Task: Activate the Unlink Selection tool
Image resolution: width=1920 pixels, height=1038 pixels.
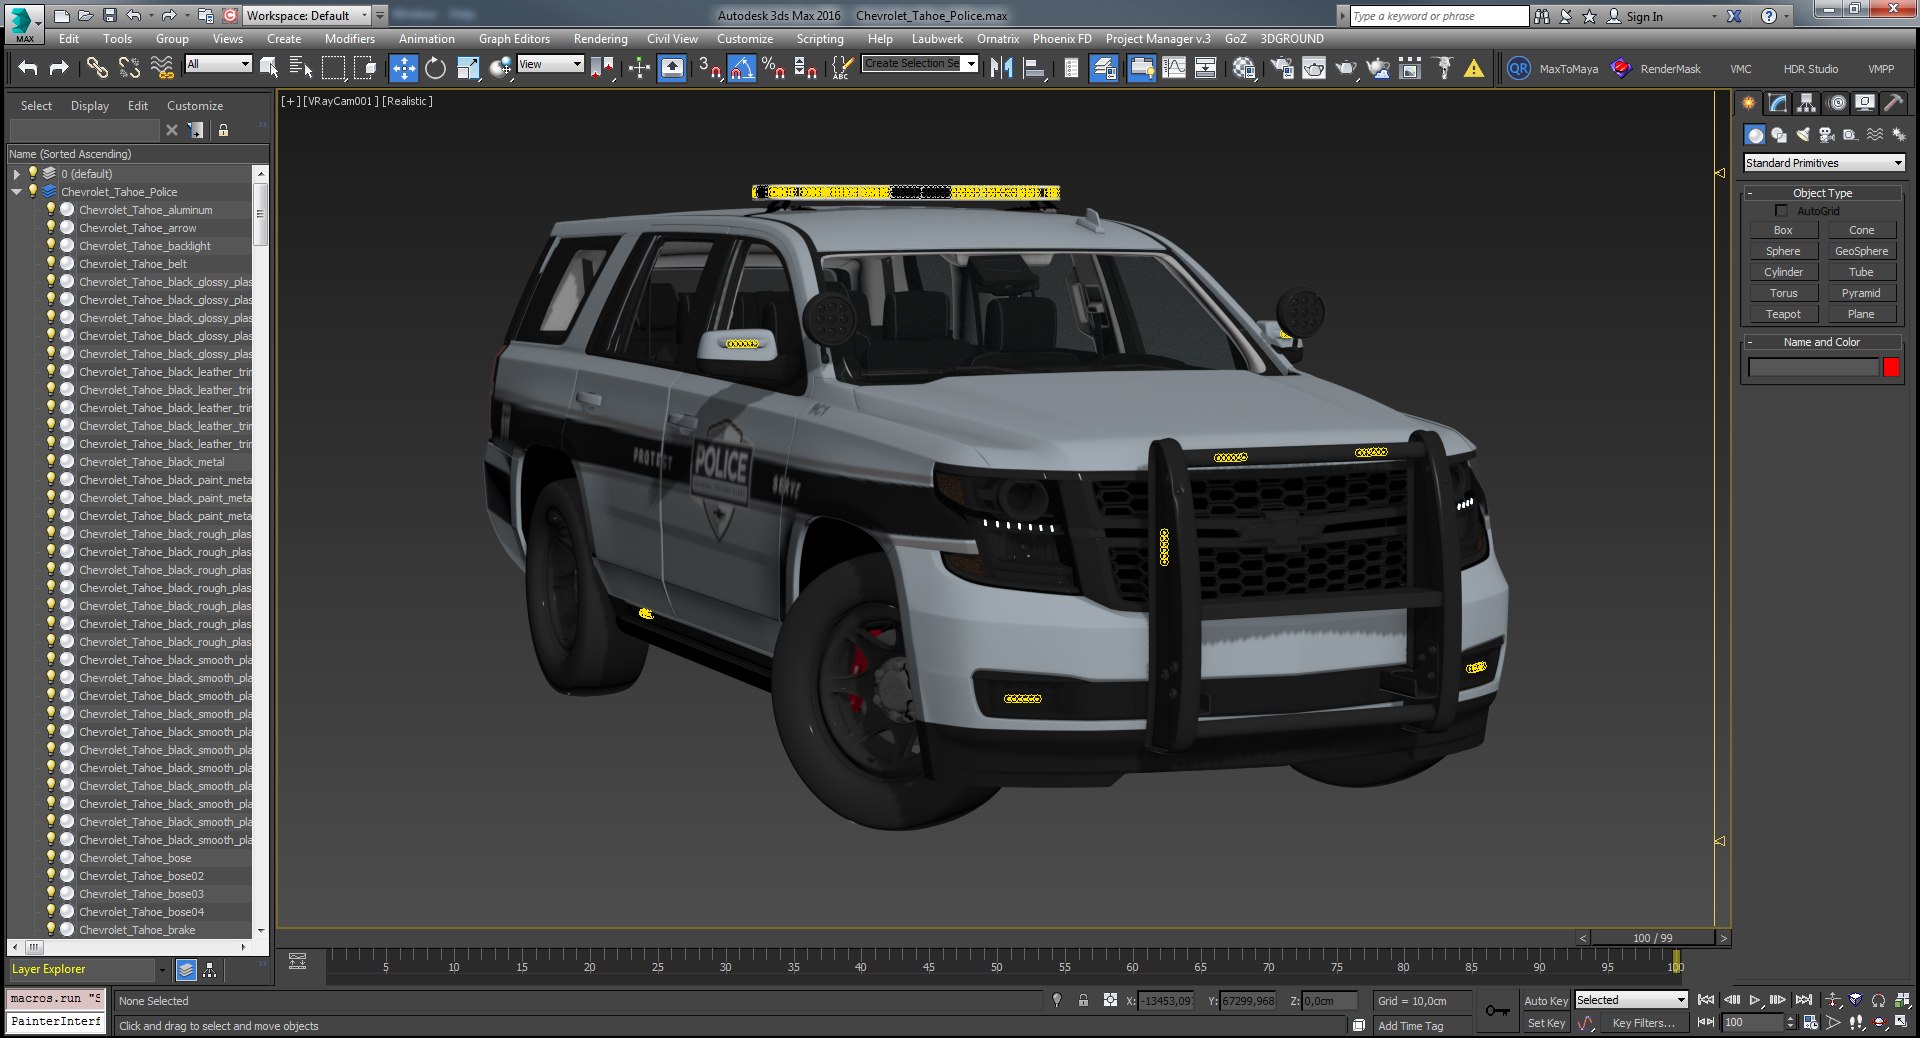Action: click(x=129, y=68)
